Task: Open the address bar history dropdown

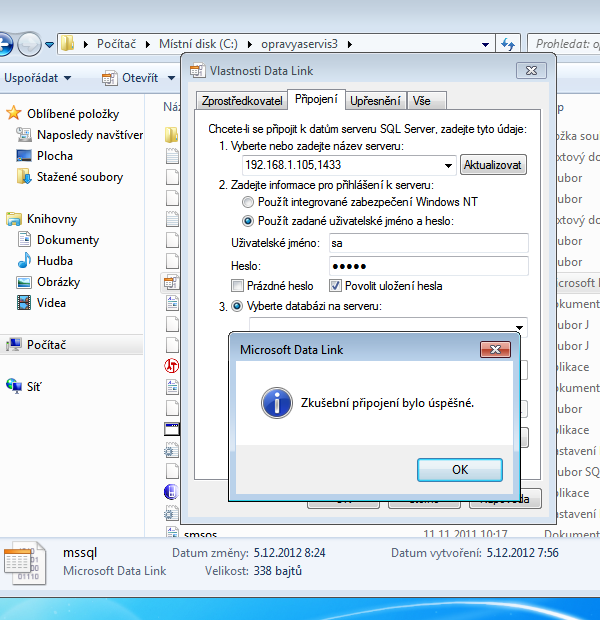Action: click(x=485, y=45)
